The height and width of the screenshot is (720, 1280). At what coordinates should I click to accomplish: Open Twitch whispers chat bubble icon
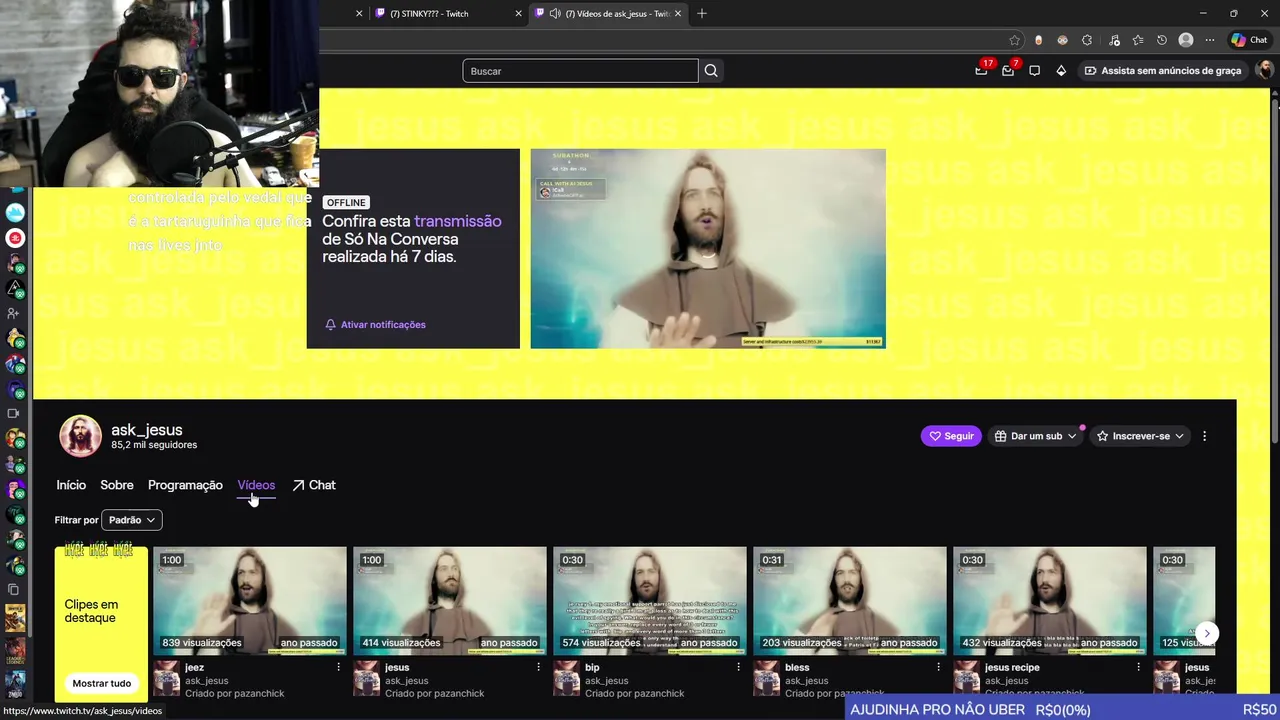(1034, 71)
